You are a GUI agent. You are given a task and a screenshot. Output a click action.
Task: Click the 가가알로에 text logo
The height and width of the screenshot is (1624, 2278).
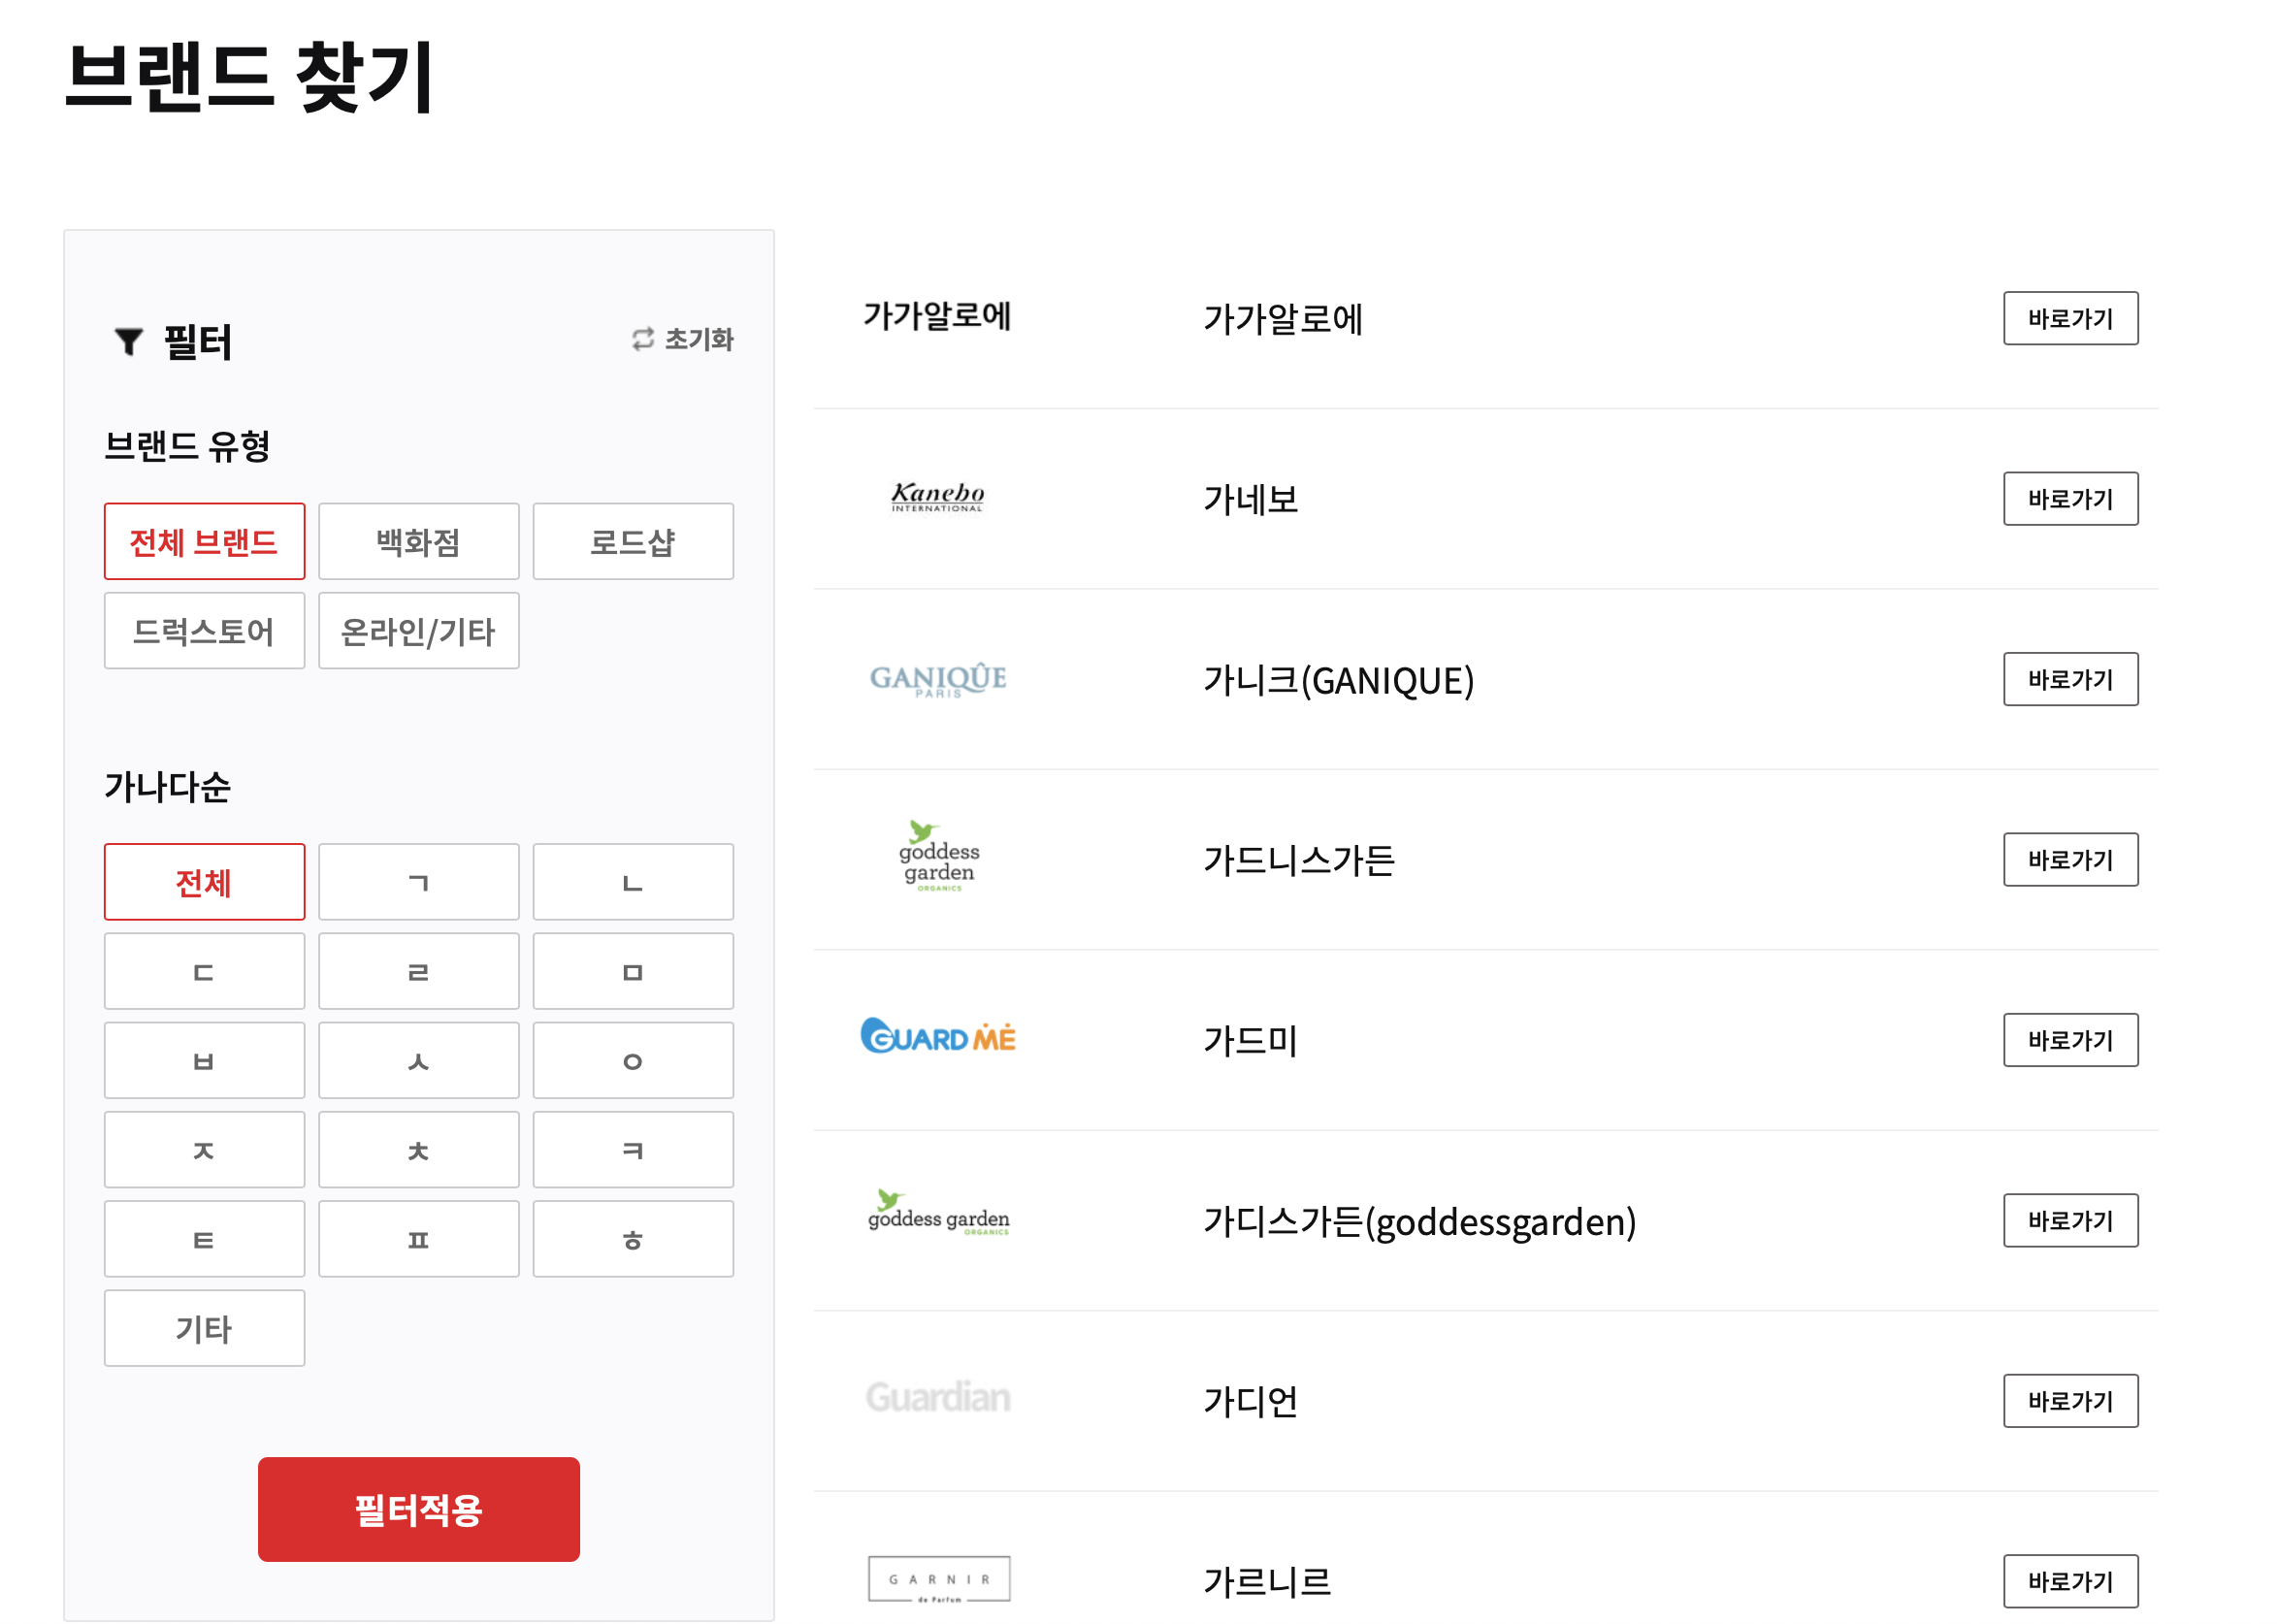pos(937,316)
